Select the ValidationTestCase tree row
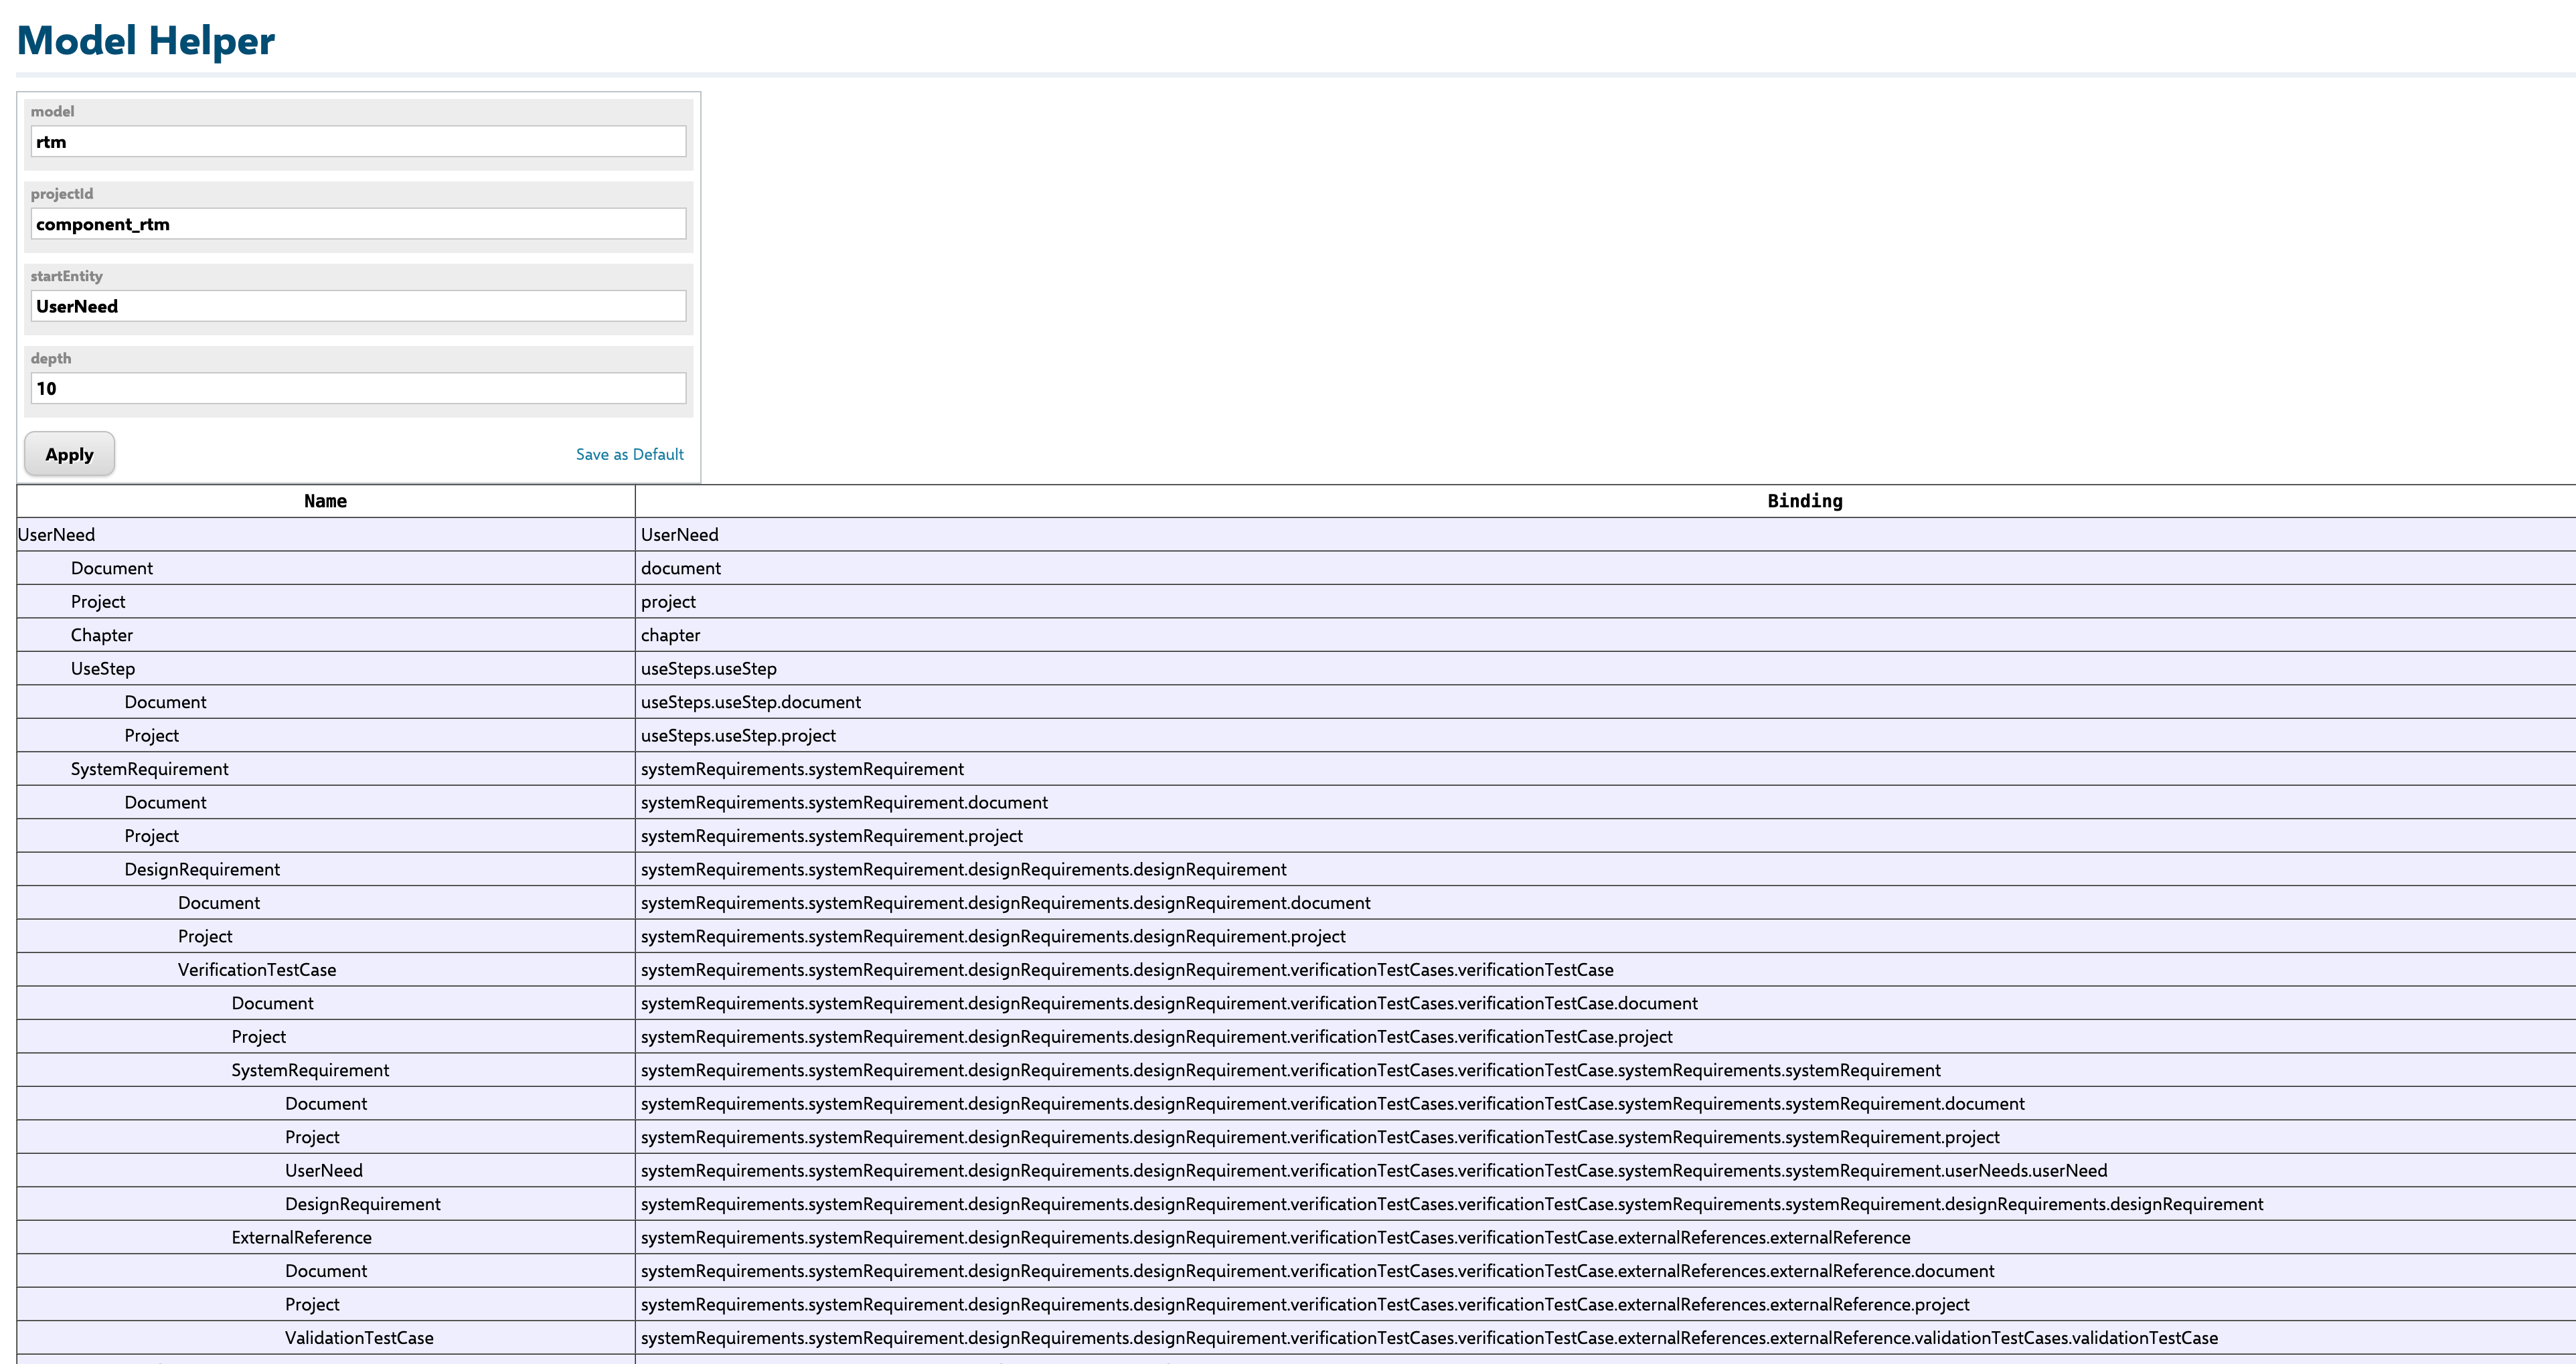2576x1364 pixels. point(359,1337)
